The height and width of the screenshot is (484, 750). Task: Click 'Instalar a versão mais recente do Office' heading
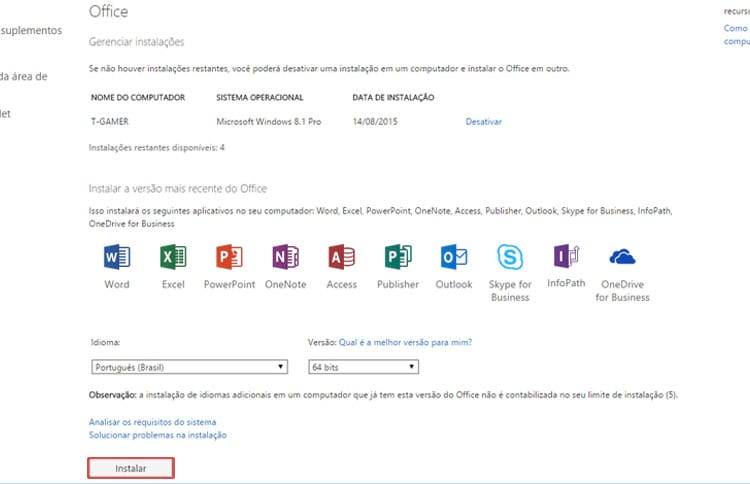pos(177,188)
